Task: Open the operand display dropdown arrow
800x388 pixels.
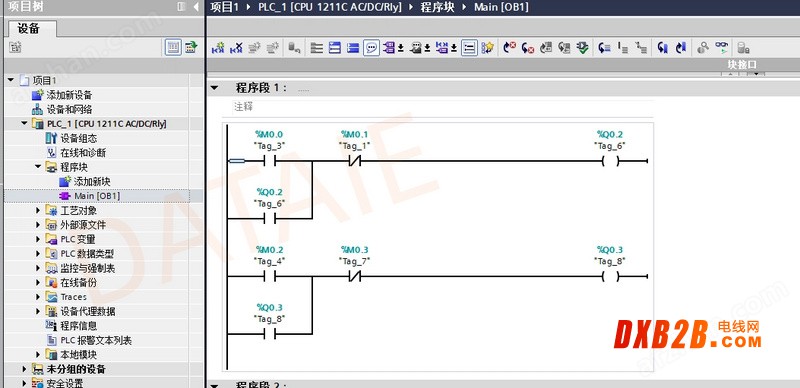Action: [401, 48]
